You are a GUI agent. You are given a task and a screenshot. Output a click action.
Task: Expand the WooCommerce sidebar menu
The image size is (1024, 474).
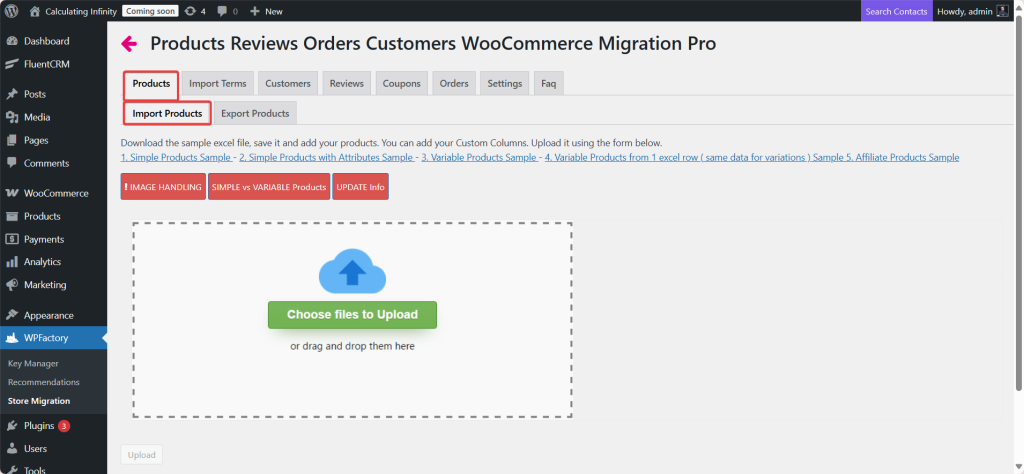pos(56,193)
